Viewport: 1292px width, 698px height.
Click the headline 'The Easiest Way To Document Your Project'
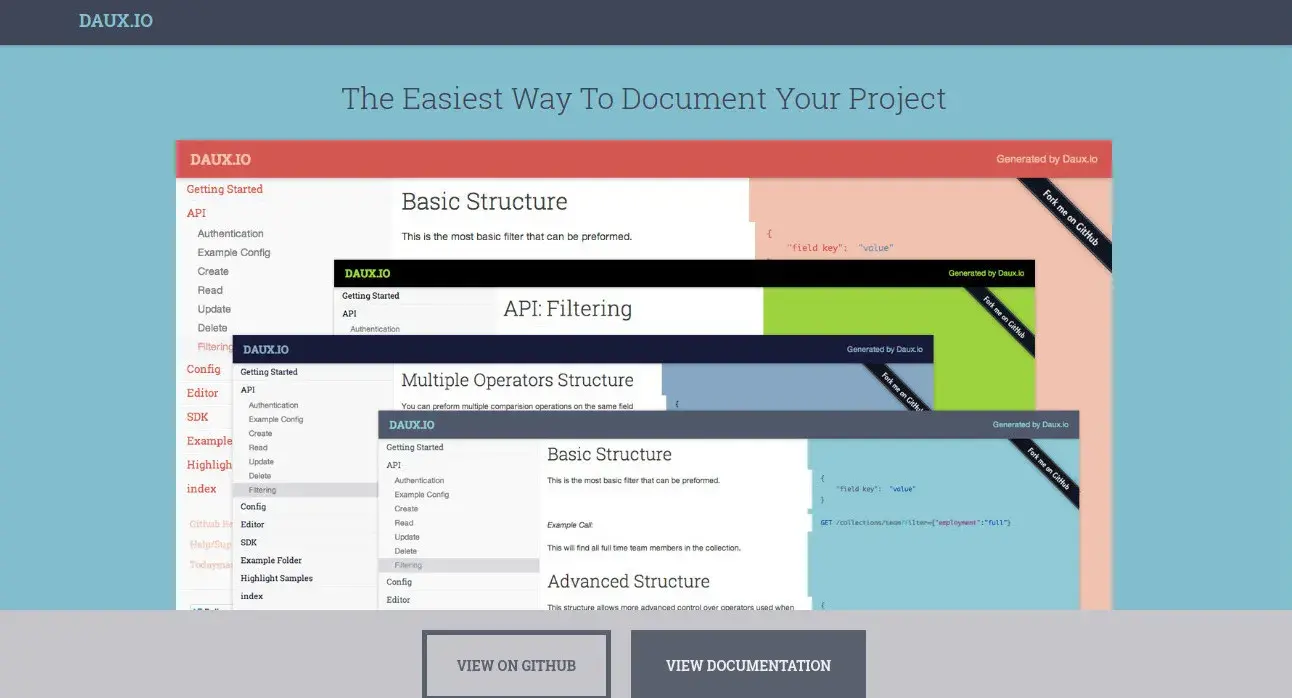click(x=644, y=99)
